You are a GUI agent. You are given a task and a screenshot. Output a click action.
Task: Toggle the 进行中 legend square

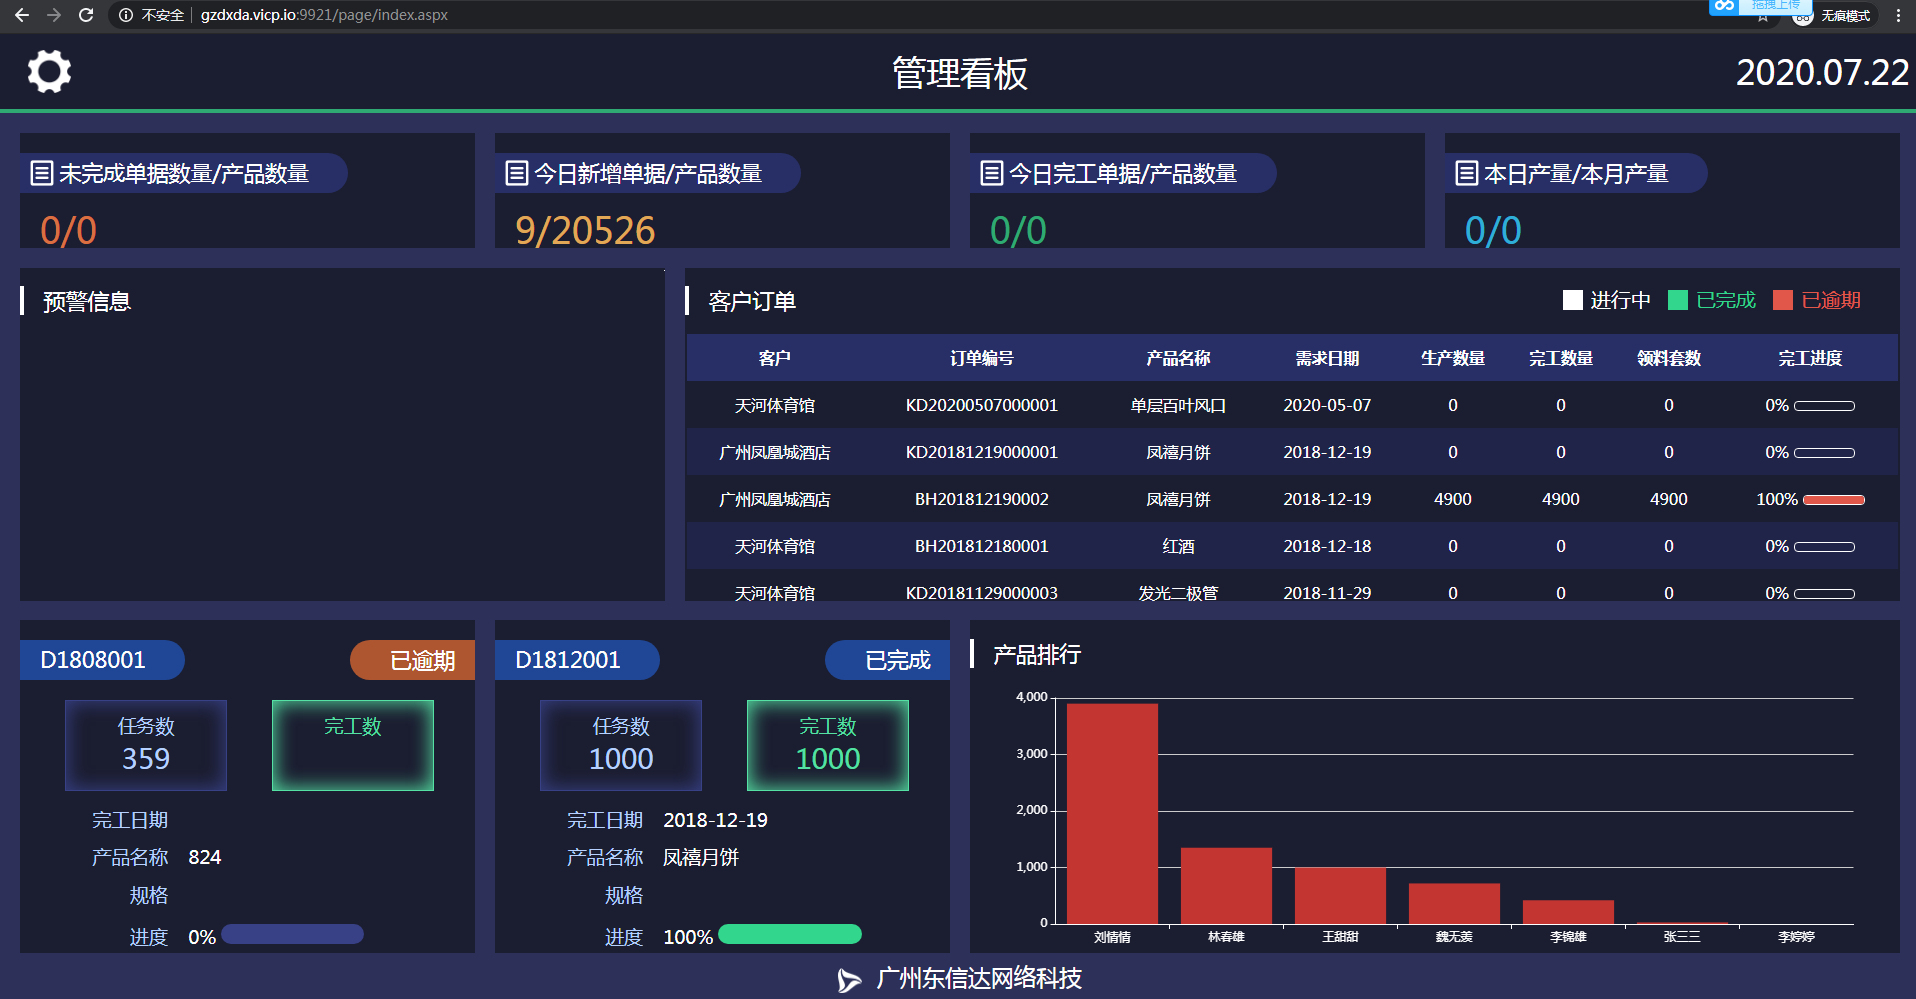tap(1573, 300)
